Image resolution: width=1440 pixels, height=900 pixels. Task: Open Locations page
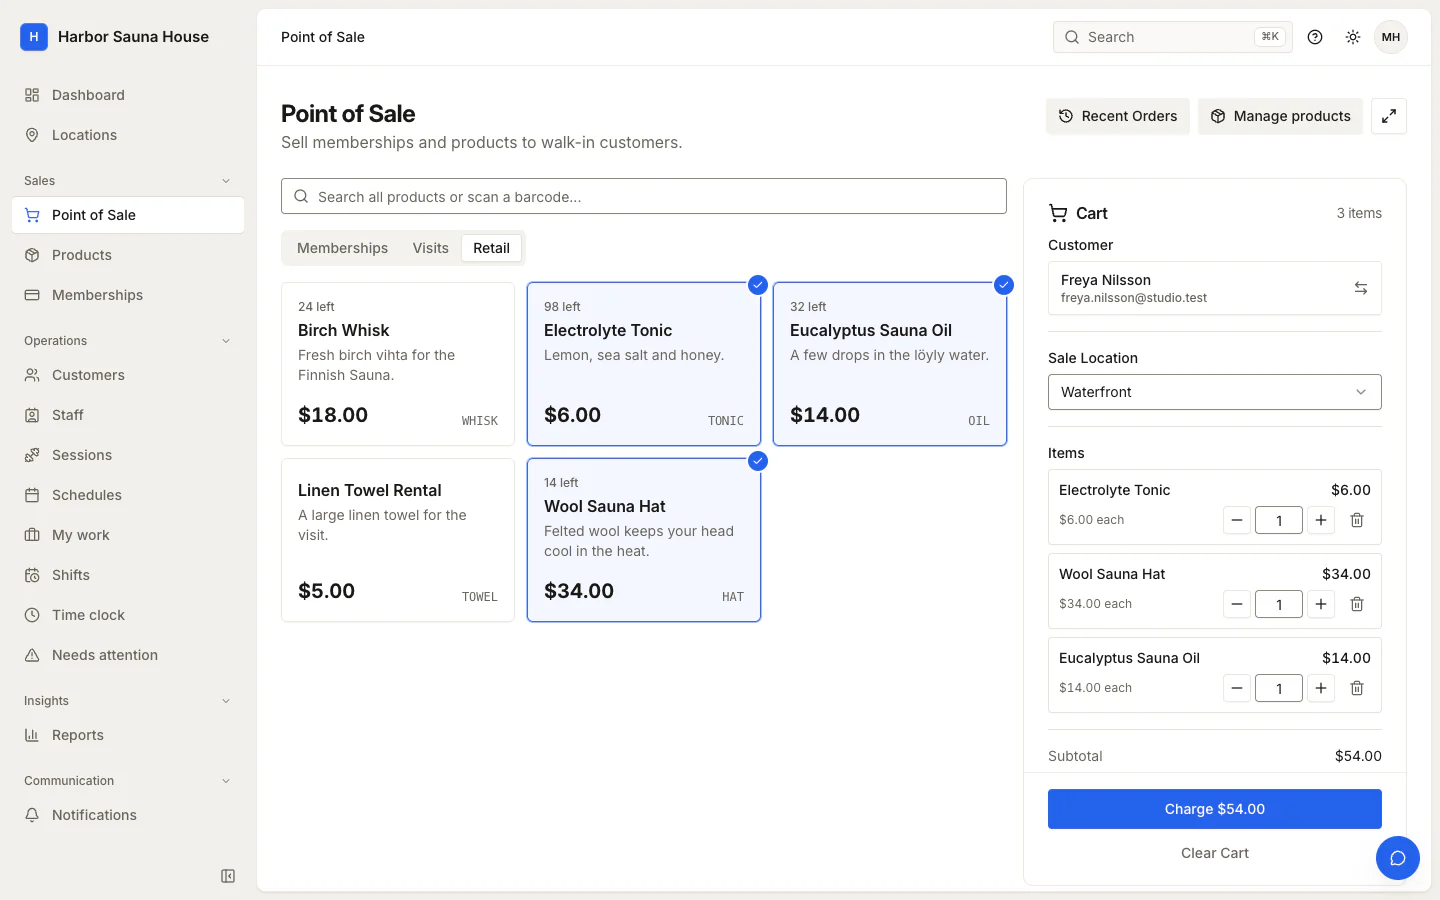click(128, 135)
